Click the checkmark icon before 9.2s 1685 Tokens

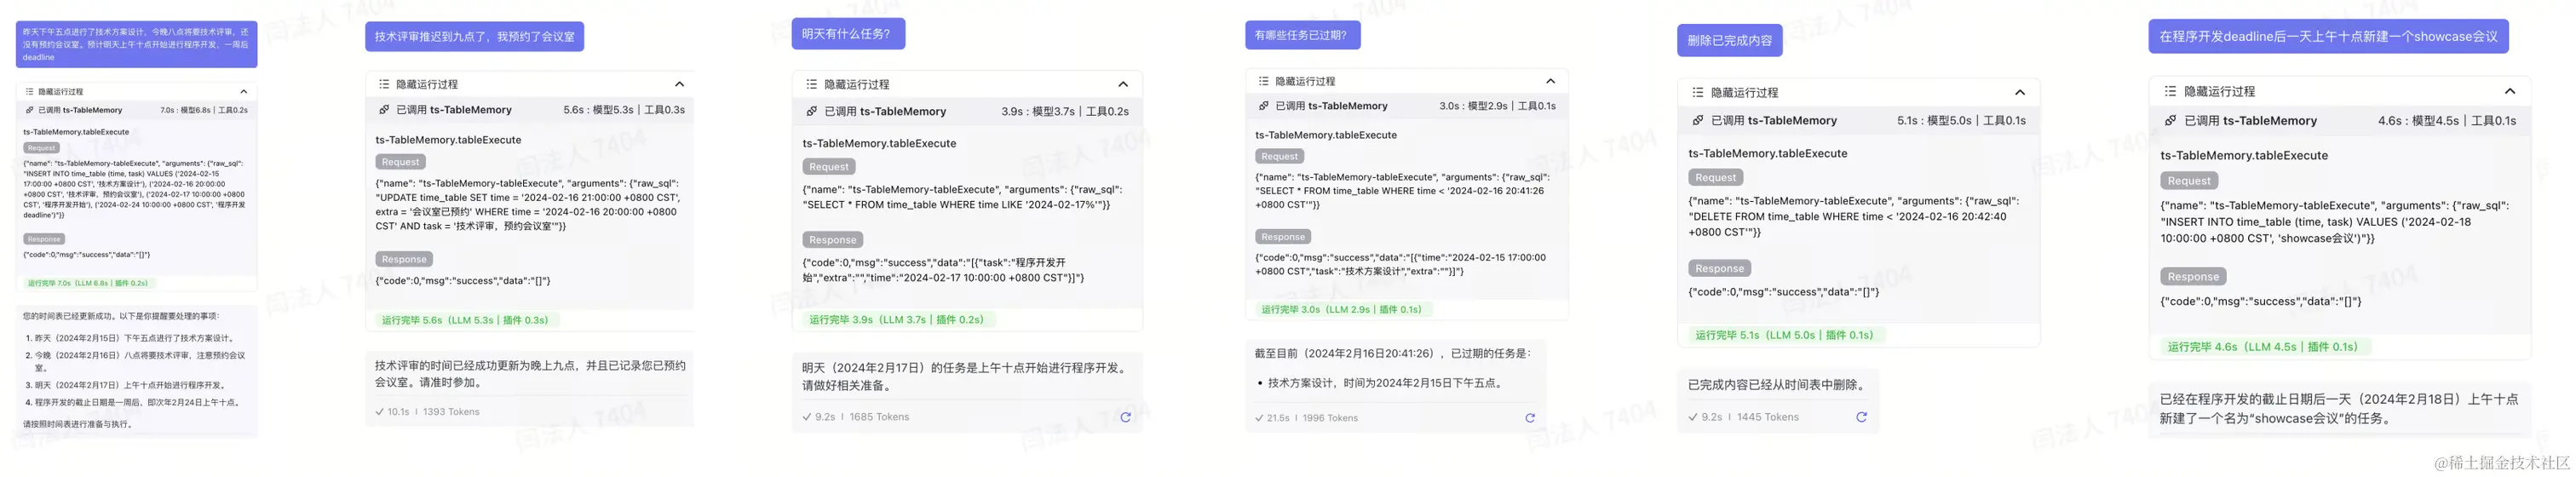click(807, 417)
